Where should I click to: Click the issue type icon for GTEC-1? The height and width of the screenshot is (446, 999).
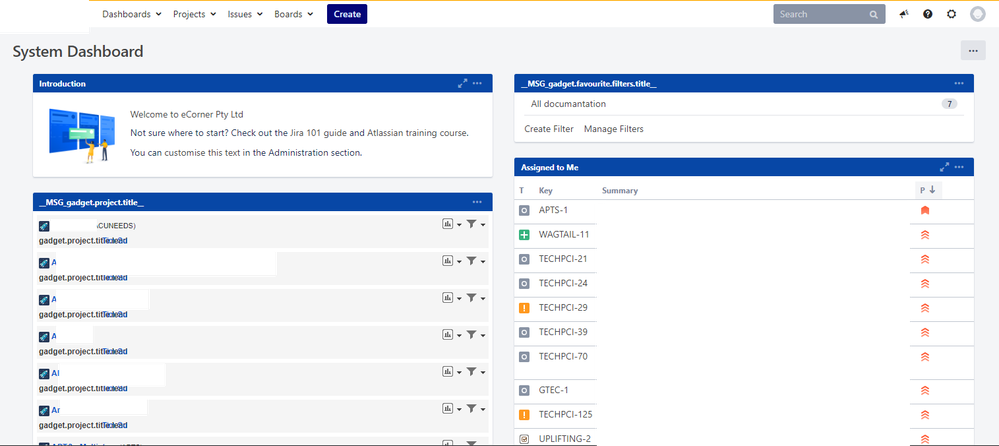(x=524, y=391)
